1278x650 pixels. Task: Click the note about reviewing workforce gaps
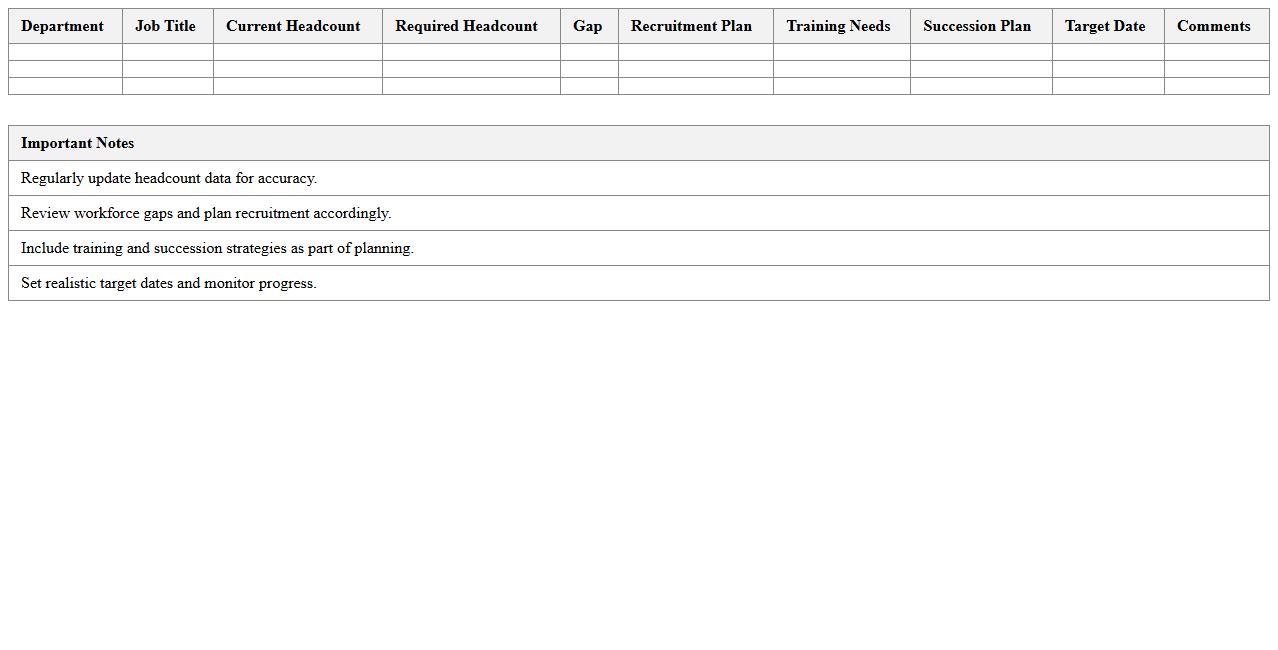point(206,213)
